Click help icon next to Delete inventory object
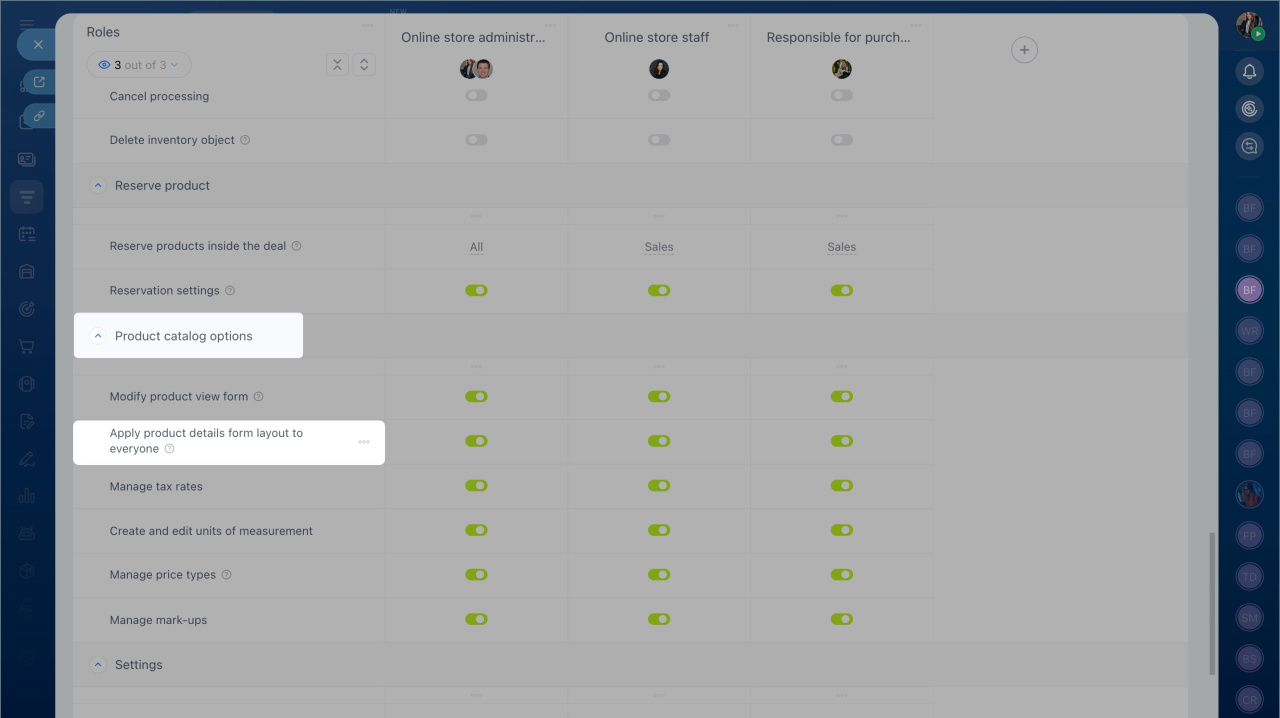The image size is (1280, 718). (x=245, y=141)
